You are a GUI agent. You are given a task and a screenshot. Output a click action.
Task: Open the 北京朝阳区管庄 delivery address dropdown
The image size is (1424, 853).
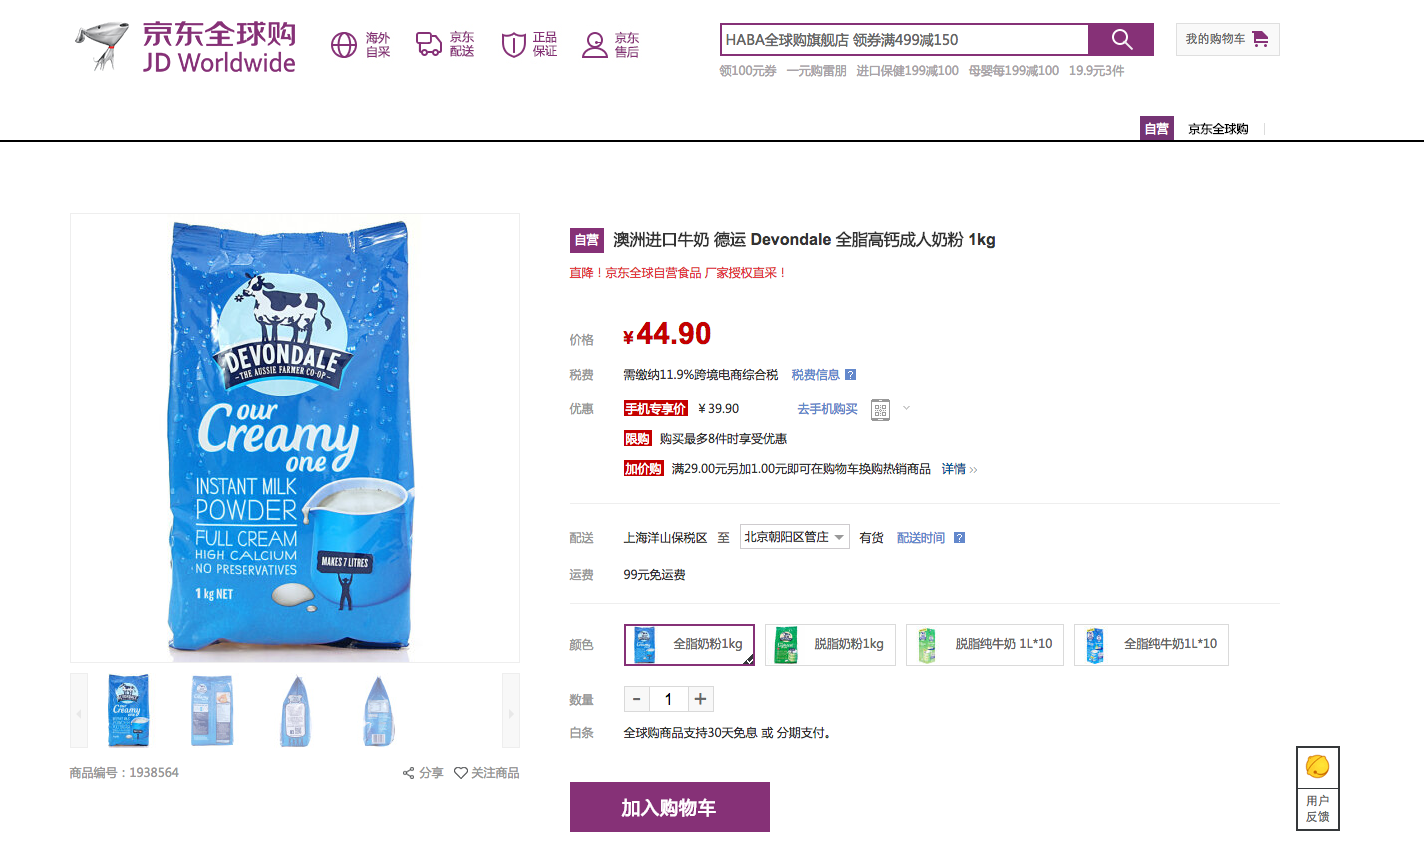(795, 538)
